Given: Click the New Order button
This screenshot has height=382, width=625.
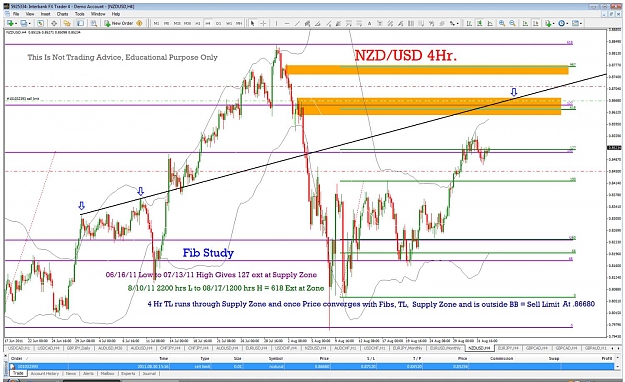Looking at the screenshot, I should [x=118, y=24].
